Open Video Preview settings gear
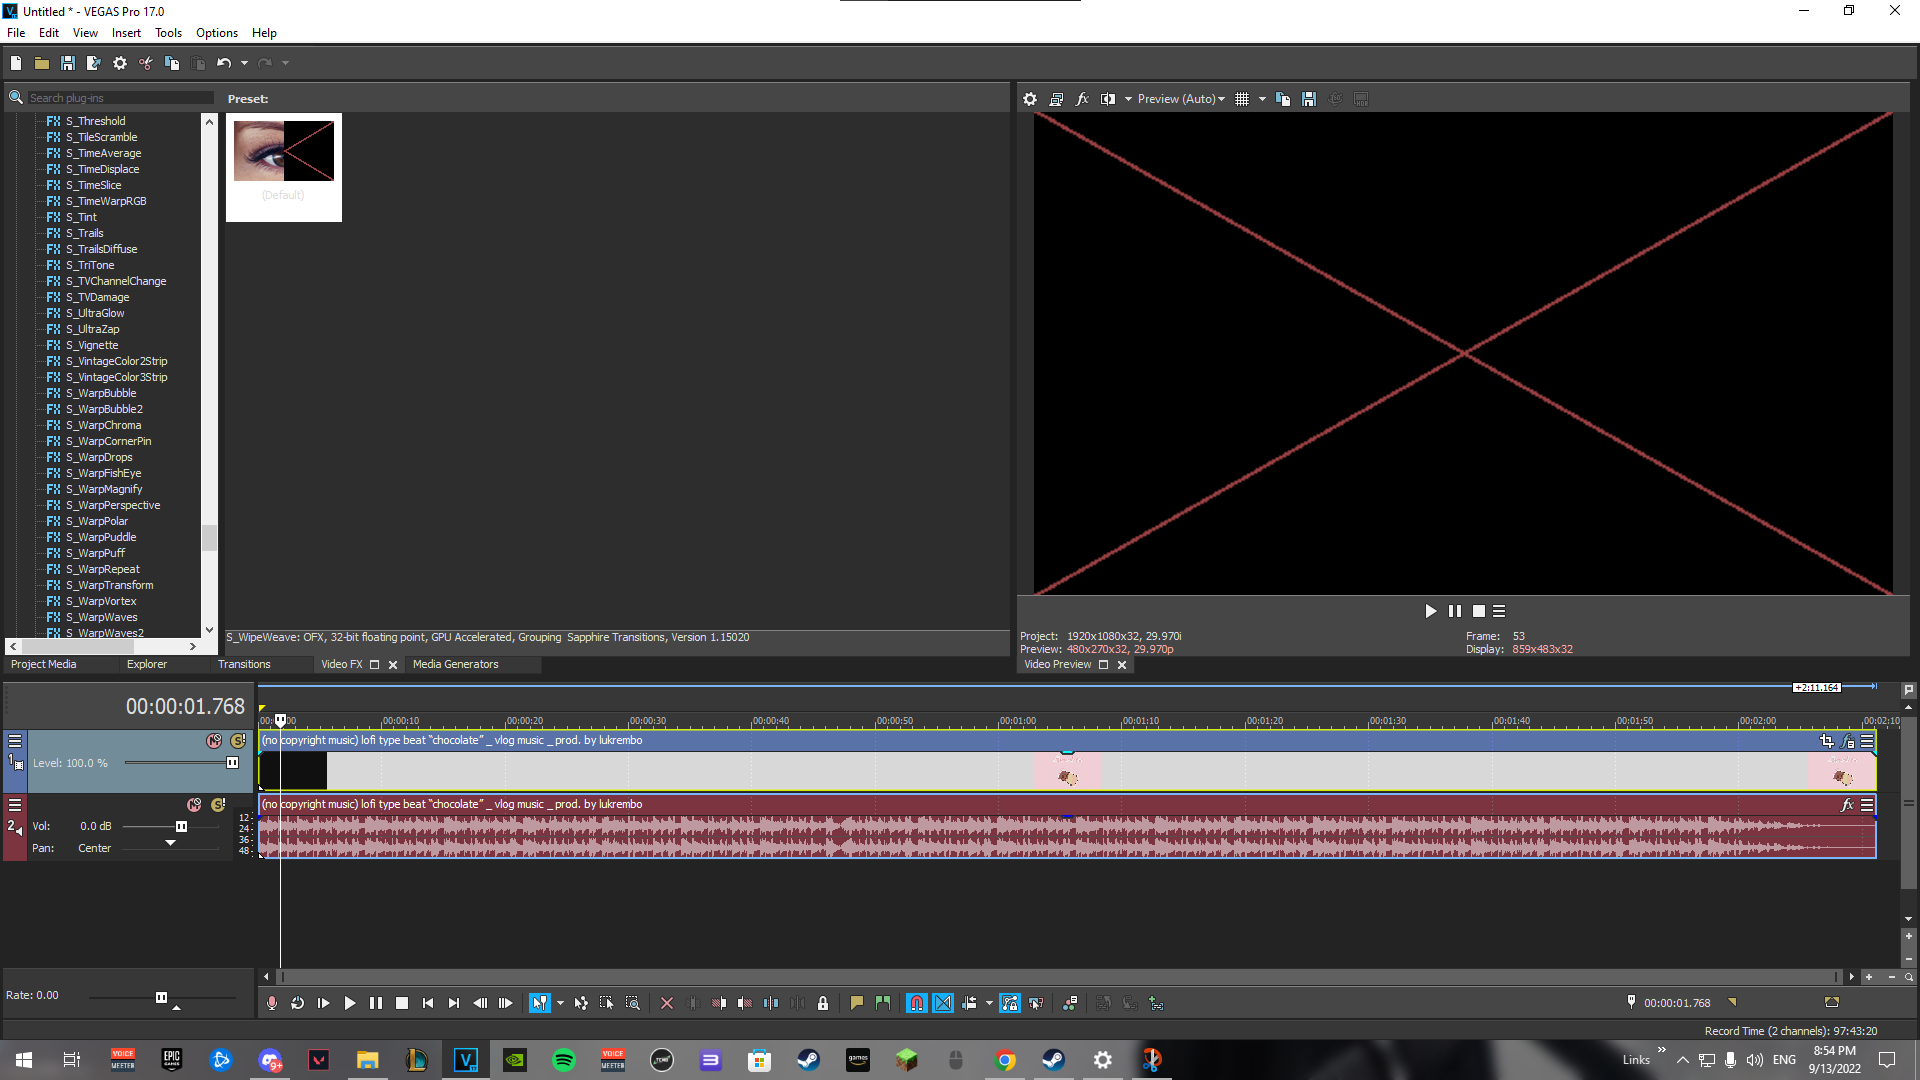This screenshot has width=1920, height=1080. [x=1030, y=99]
